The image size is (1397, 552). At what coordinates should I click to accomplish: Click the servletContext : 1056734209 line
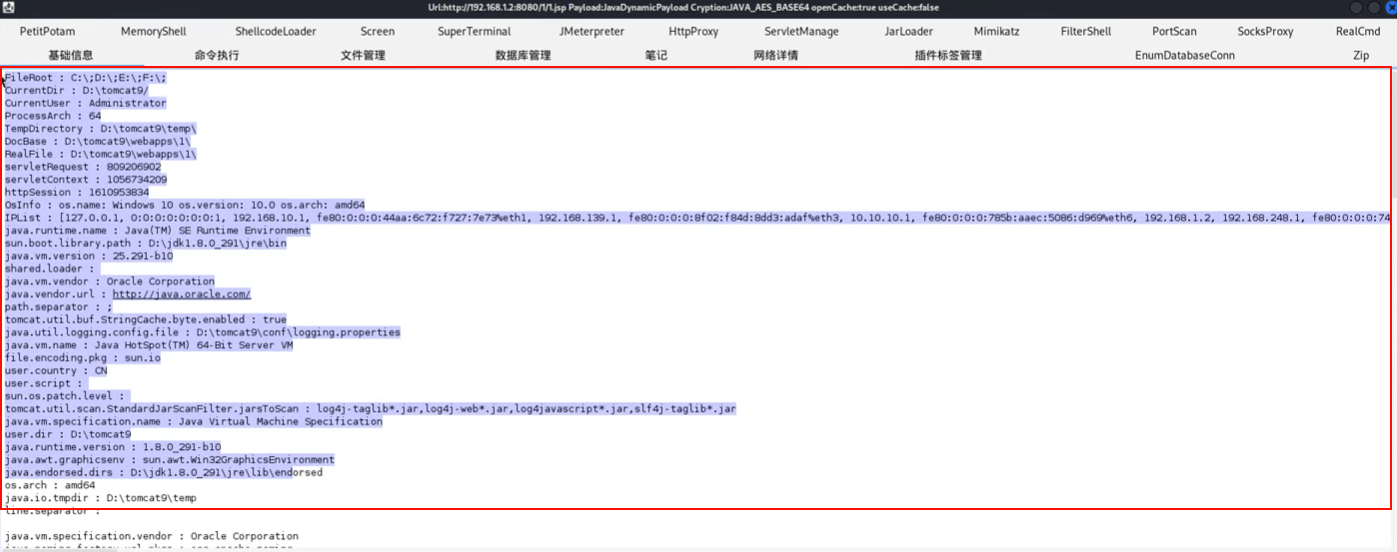click(85, 180)
